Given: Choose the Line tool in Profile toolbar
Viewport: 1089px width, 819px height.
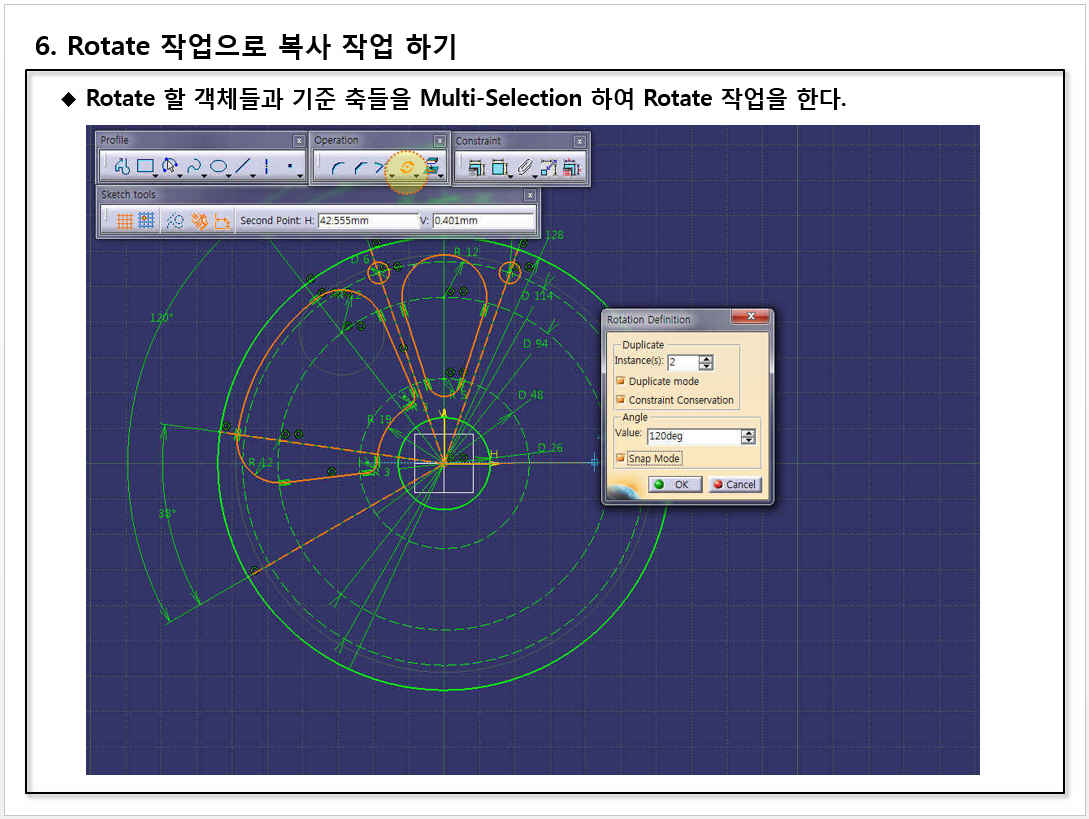Looking at the screenshot, I should 242,167.
